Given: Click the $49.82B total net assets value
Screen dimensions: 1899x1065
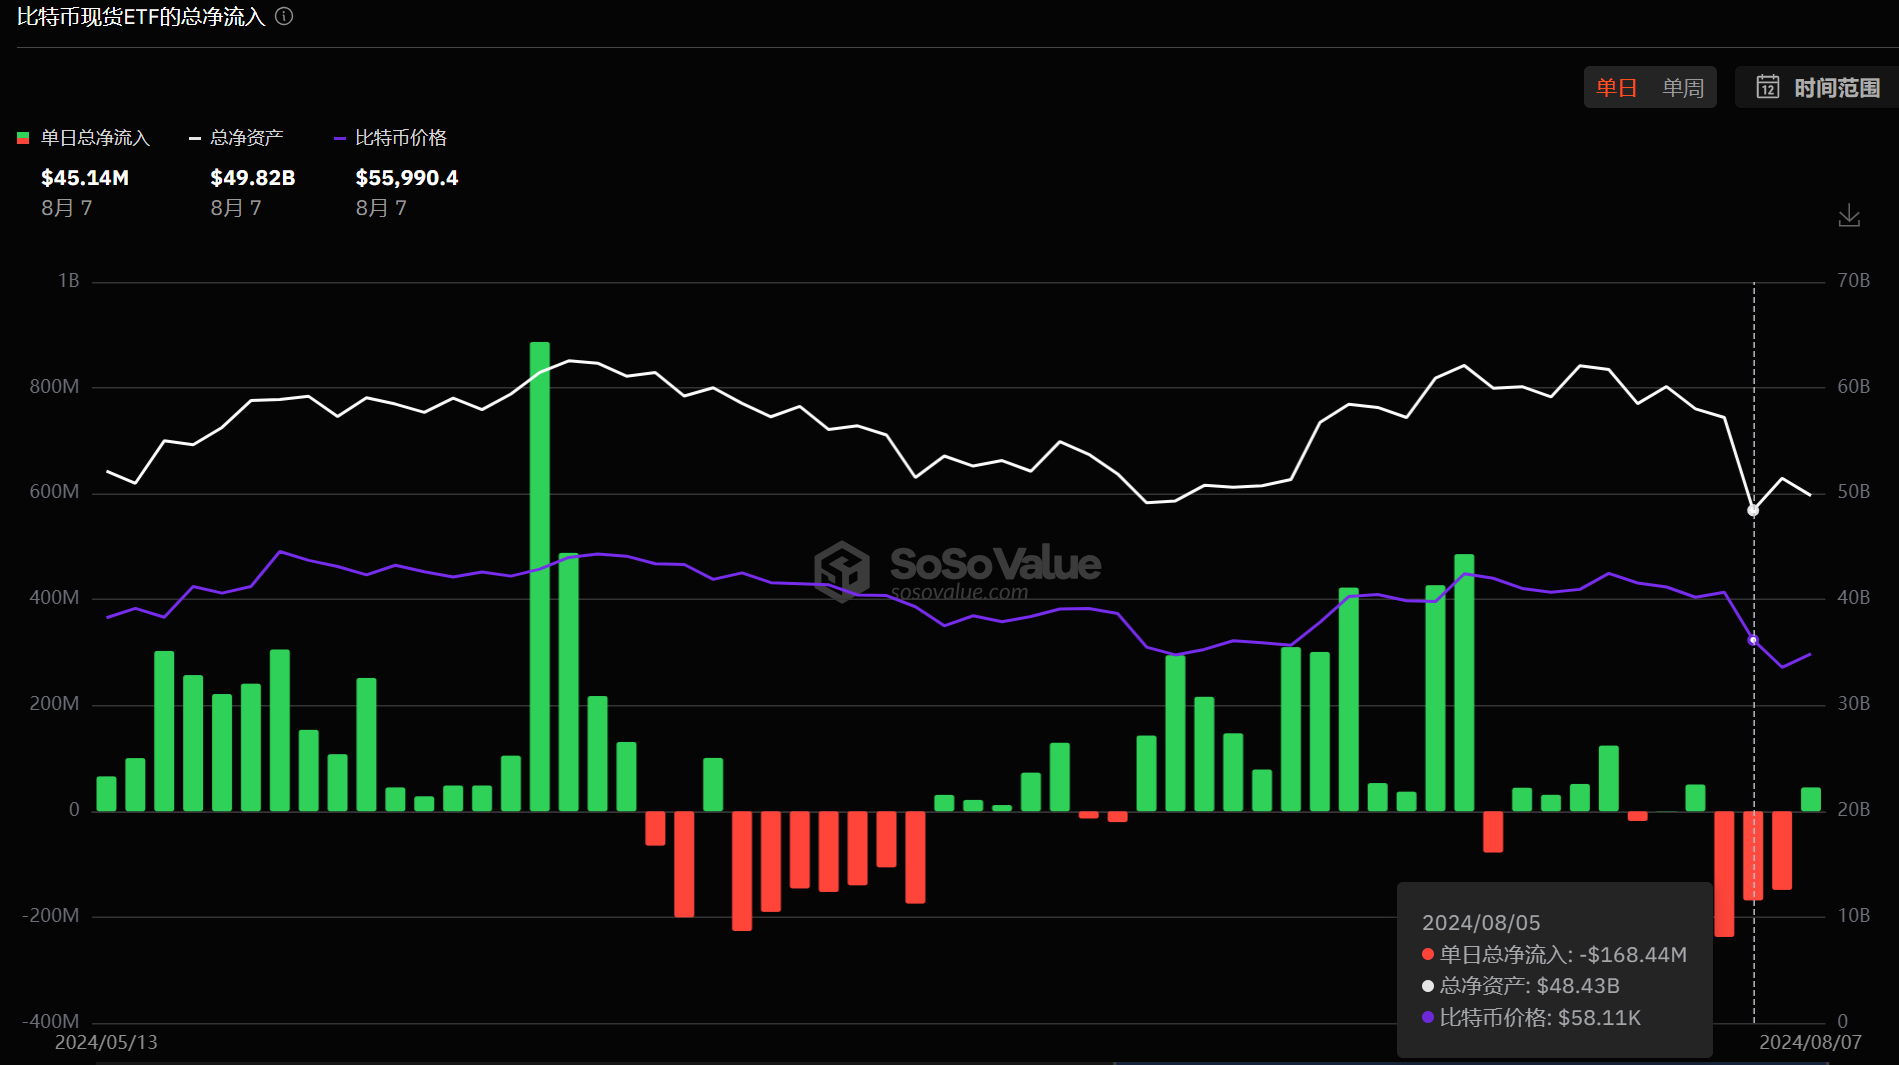Looking at the screenshot, I should tap(252, 178).
